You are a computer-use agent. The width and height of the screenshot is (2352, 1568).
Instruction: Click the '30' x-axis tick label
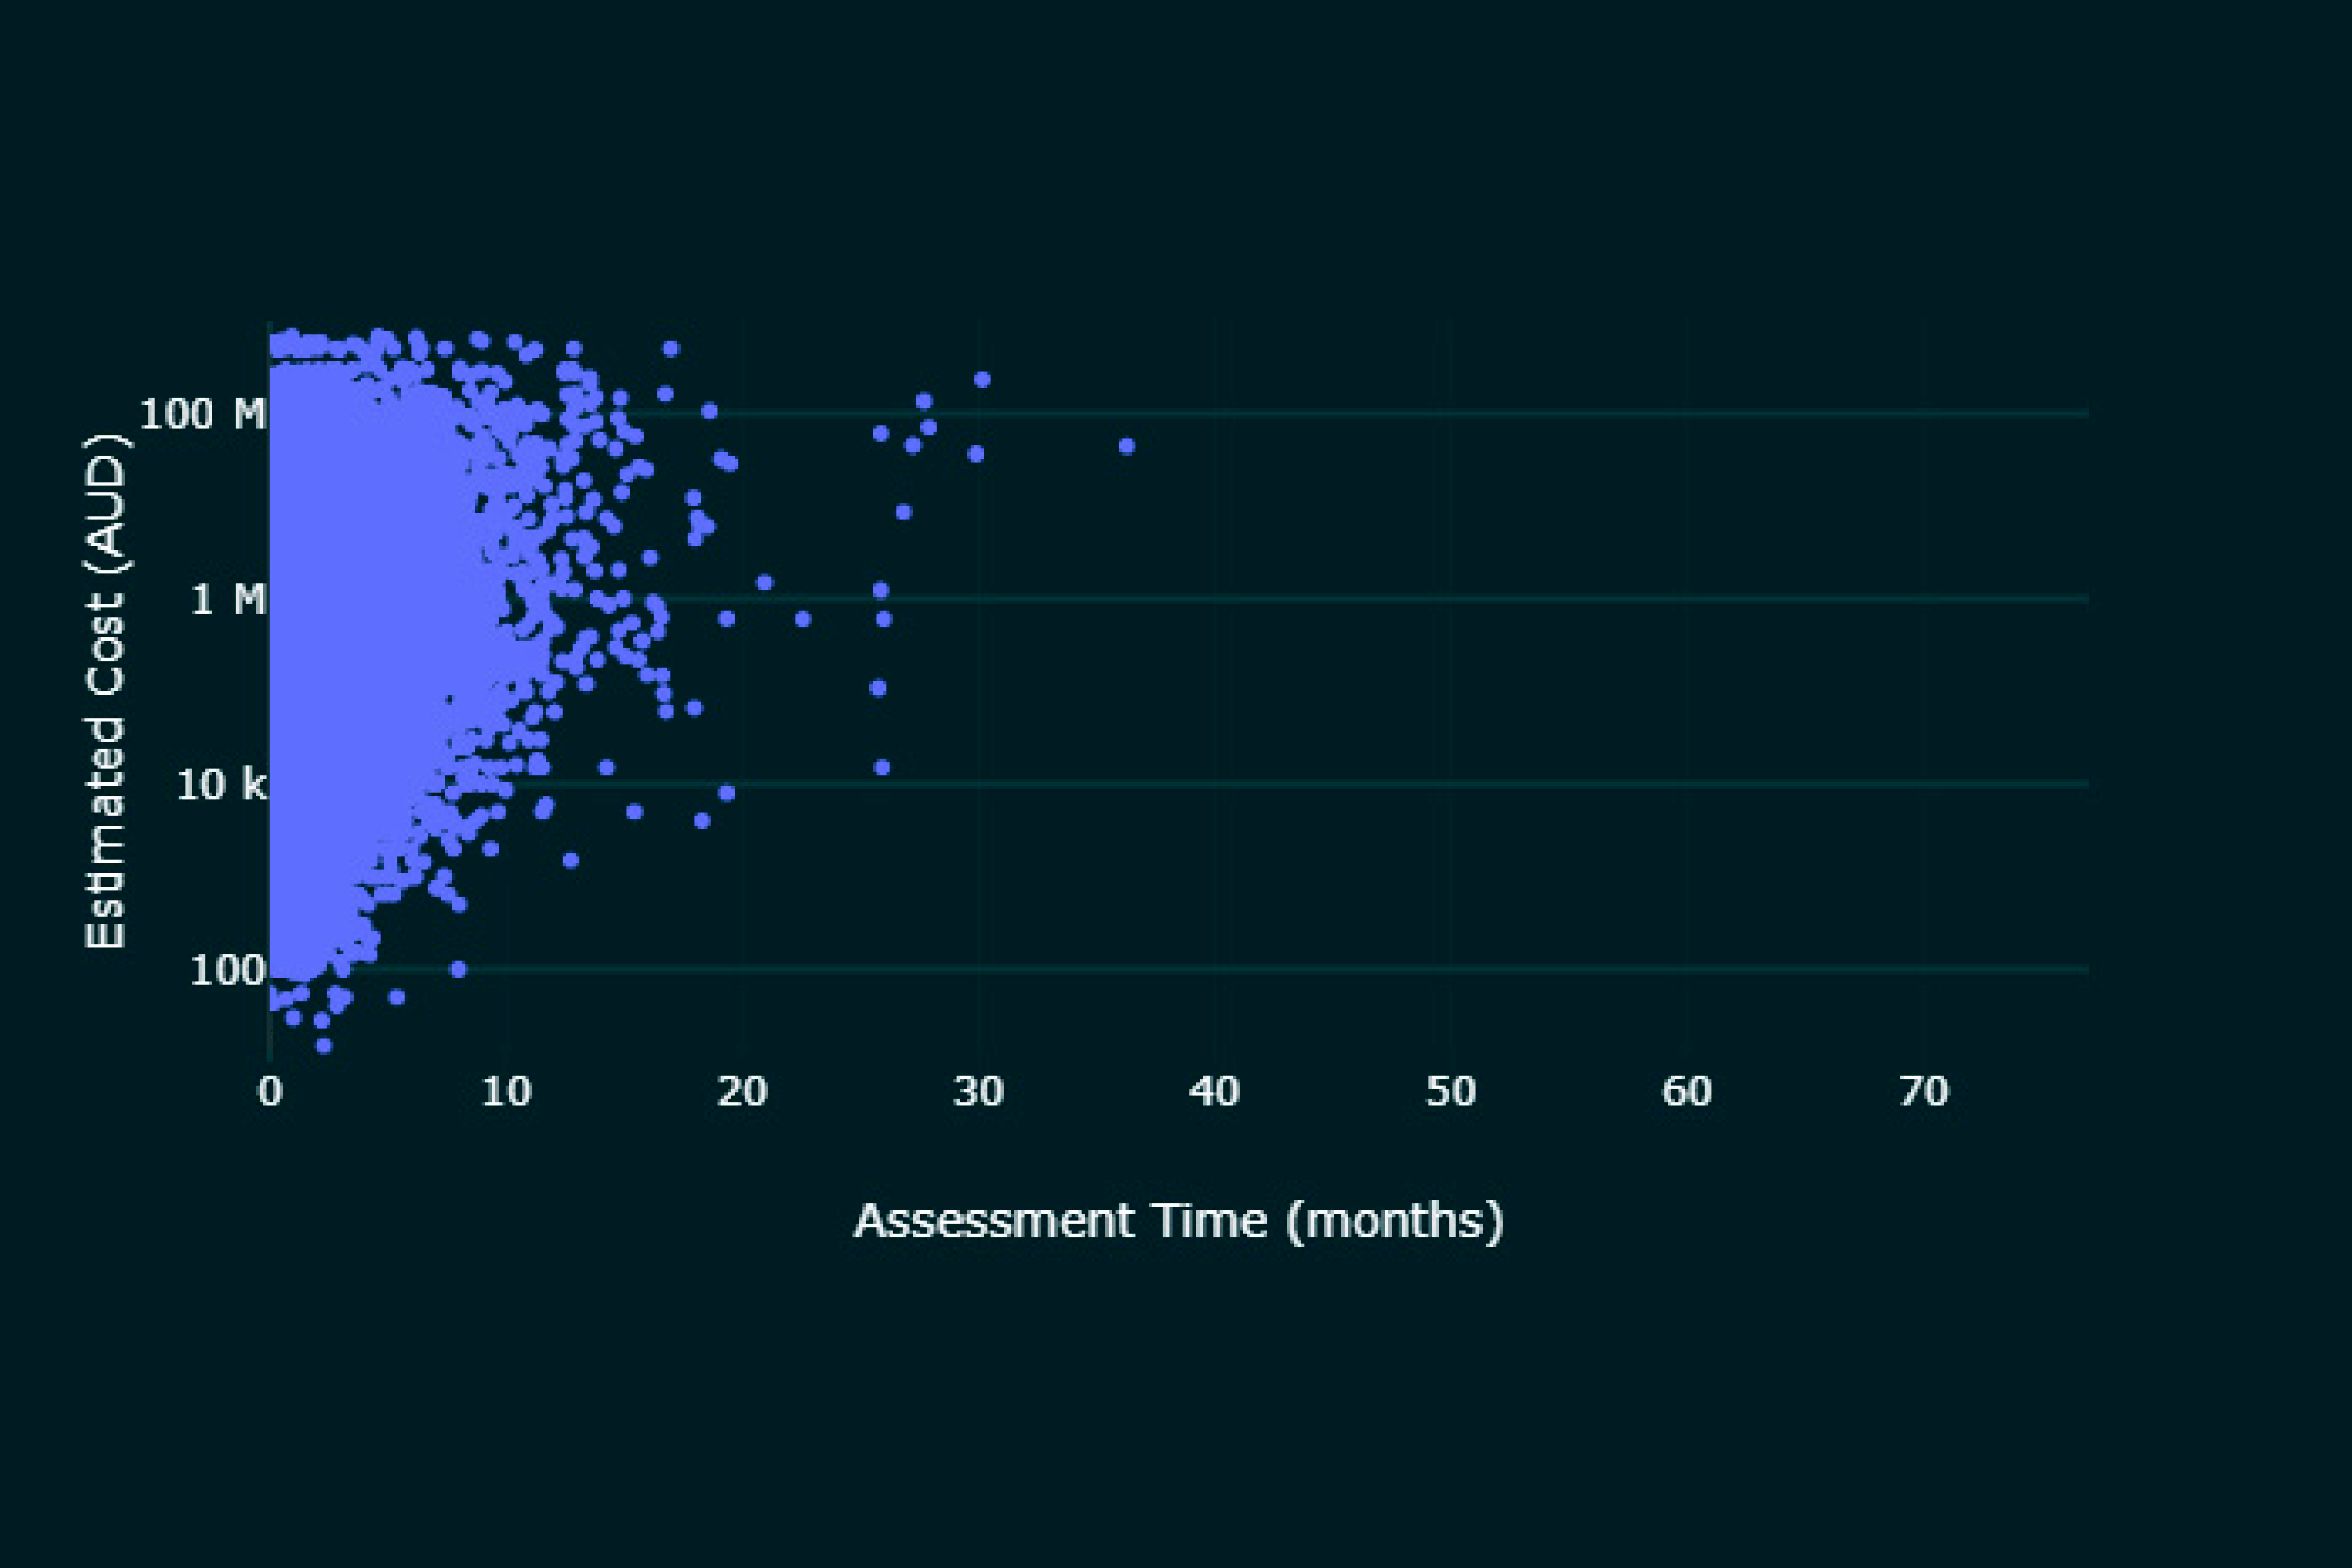978,1092
